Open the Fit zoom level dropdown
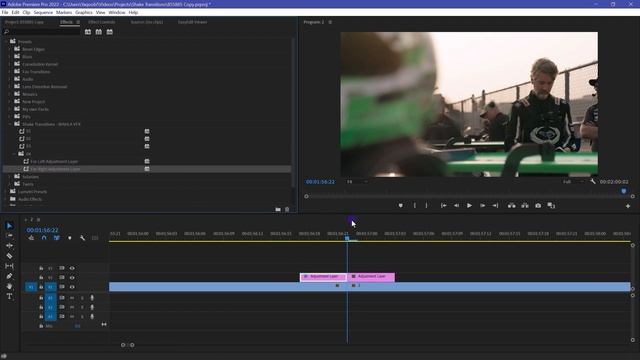The height and width of the screenshot is (360, 640). tap(357, 182)
